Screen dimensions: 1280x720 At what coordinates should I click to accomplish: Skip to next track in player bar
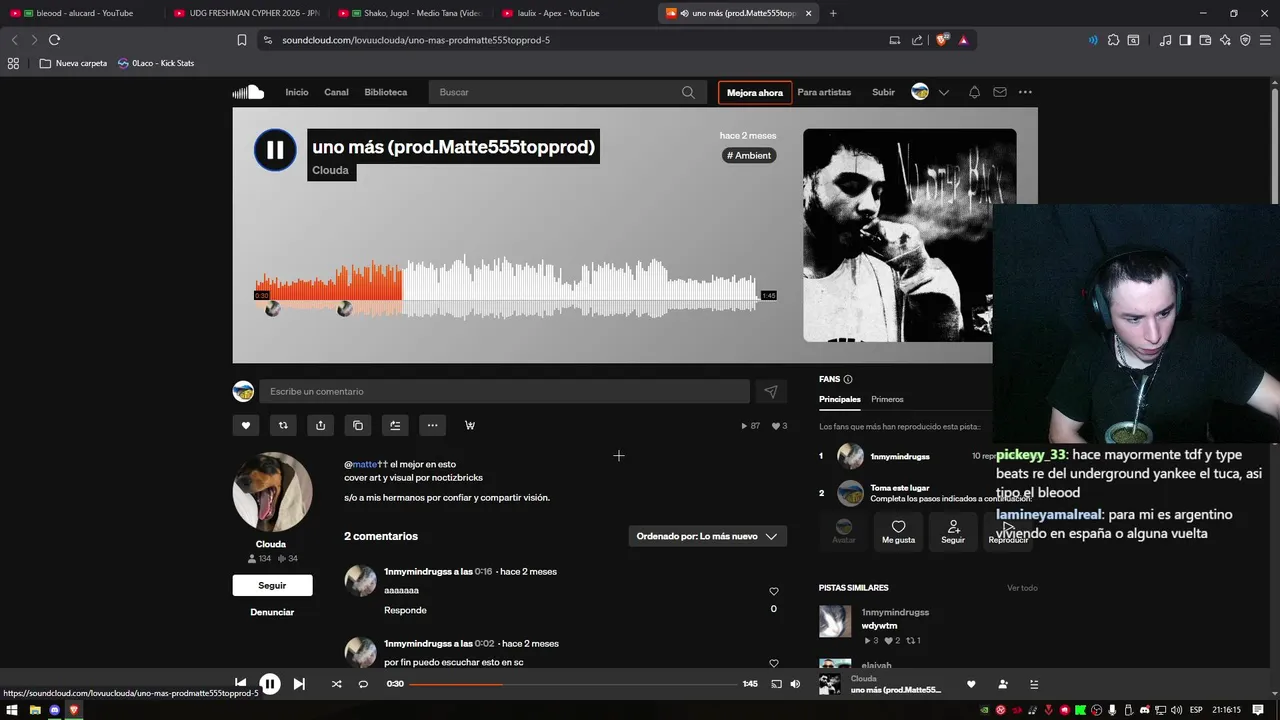[x=299, y=684]
